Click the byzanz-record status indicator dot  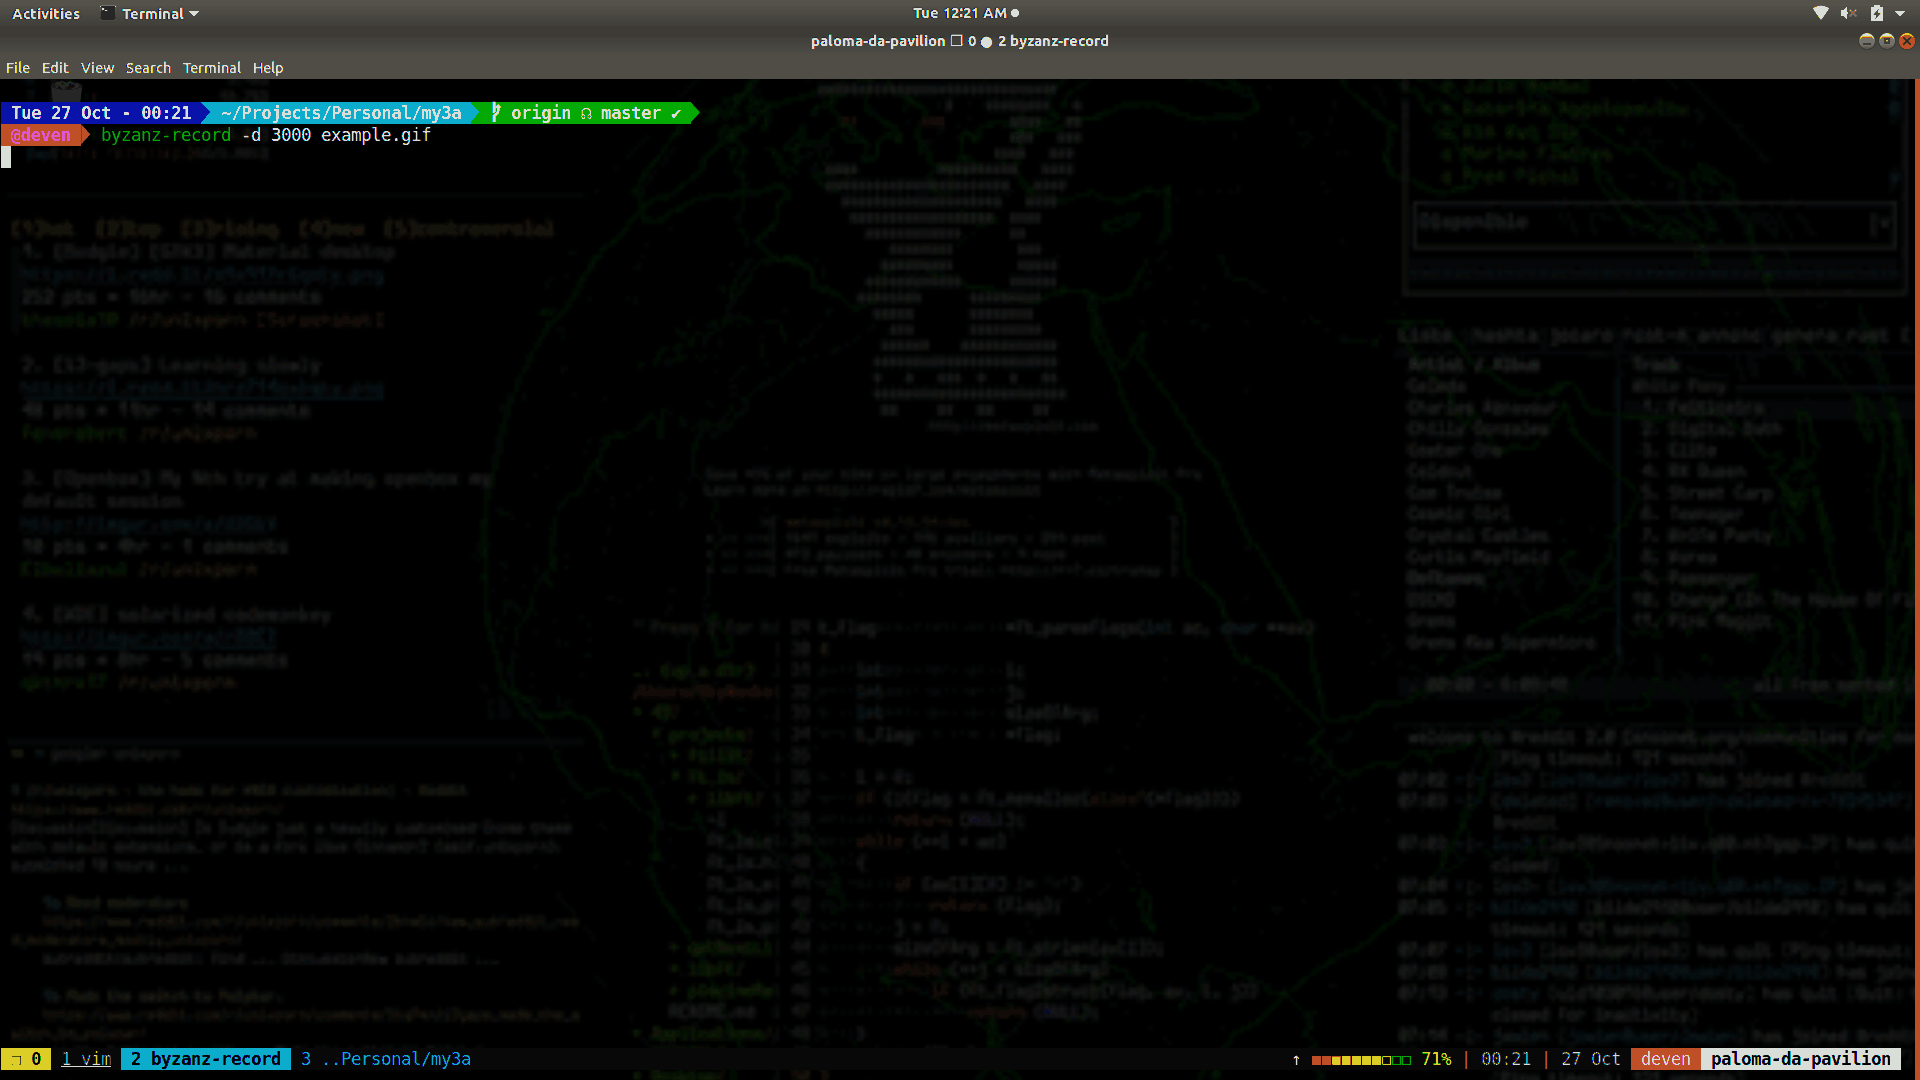tap(990, 41)
